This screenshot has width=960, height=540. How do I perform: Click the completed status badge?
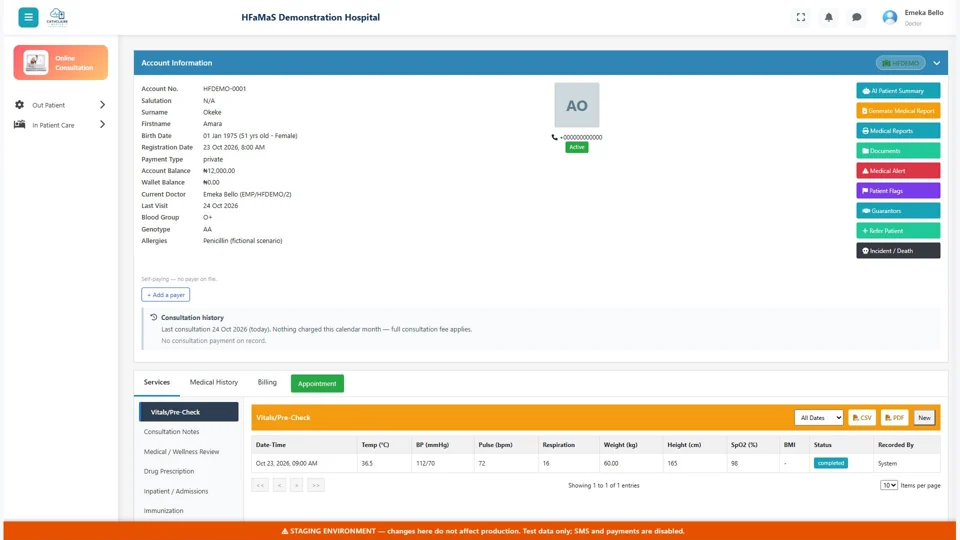point(831,463)
